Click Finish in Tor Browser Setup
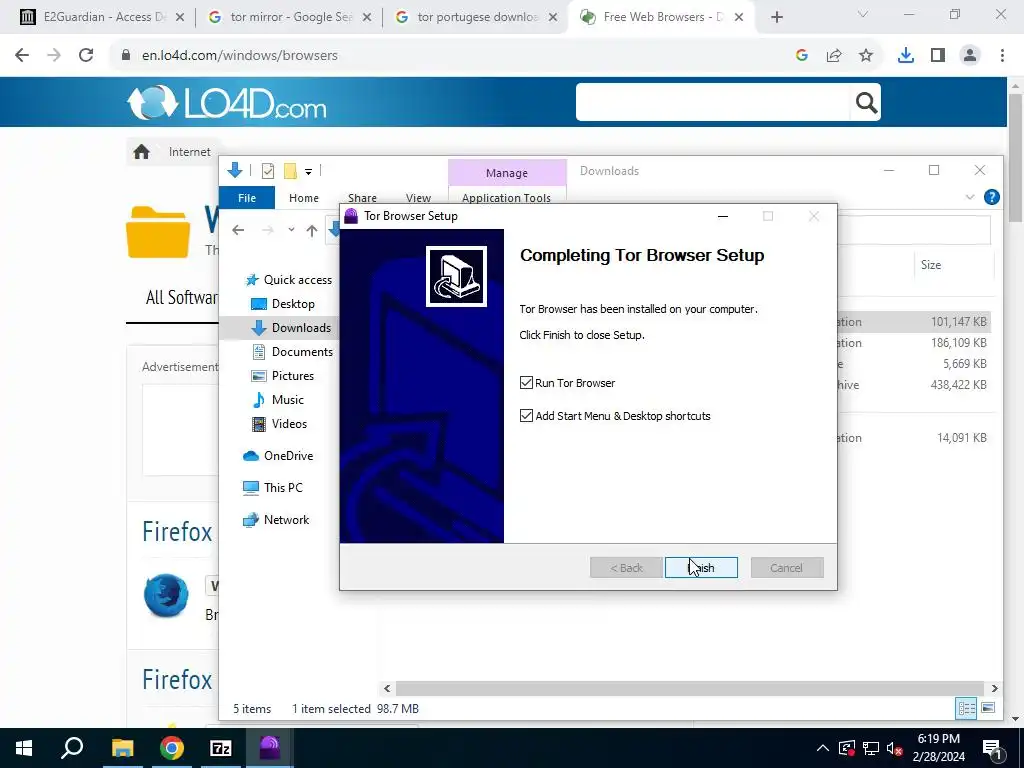Viewport: 1024px width, 768px height. 701,568
